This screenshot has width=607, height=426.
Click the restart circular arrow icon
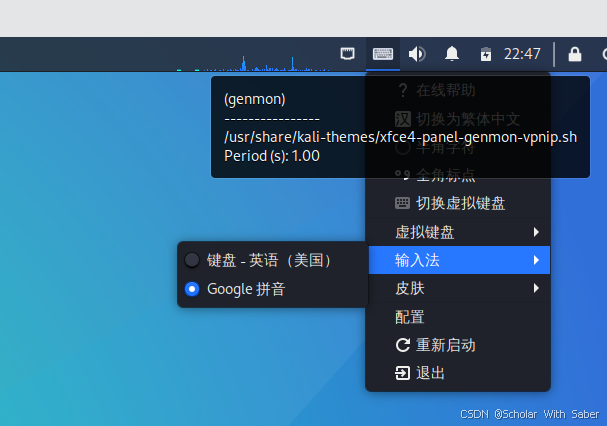coord(403,345)
